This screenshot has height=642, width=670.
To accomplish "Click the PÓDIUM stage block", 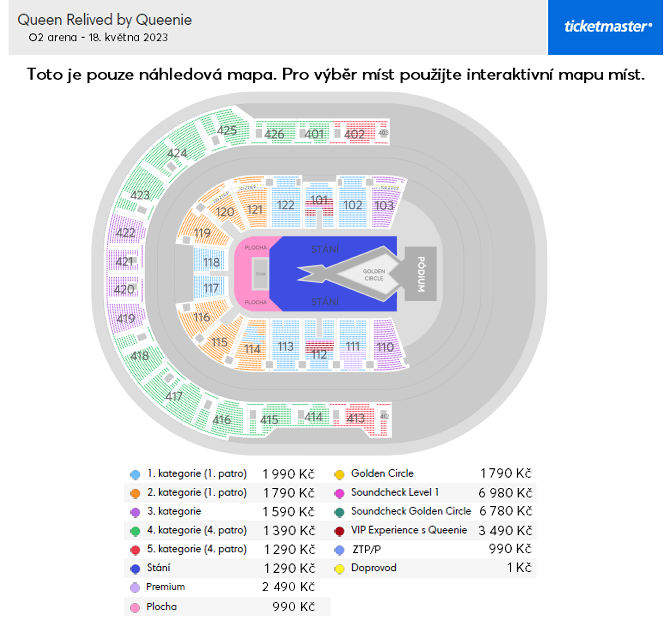I will pos(420,274).
